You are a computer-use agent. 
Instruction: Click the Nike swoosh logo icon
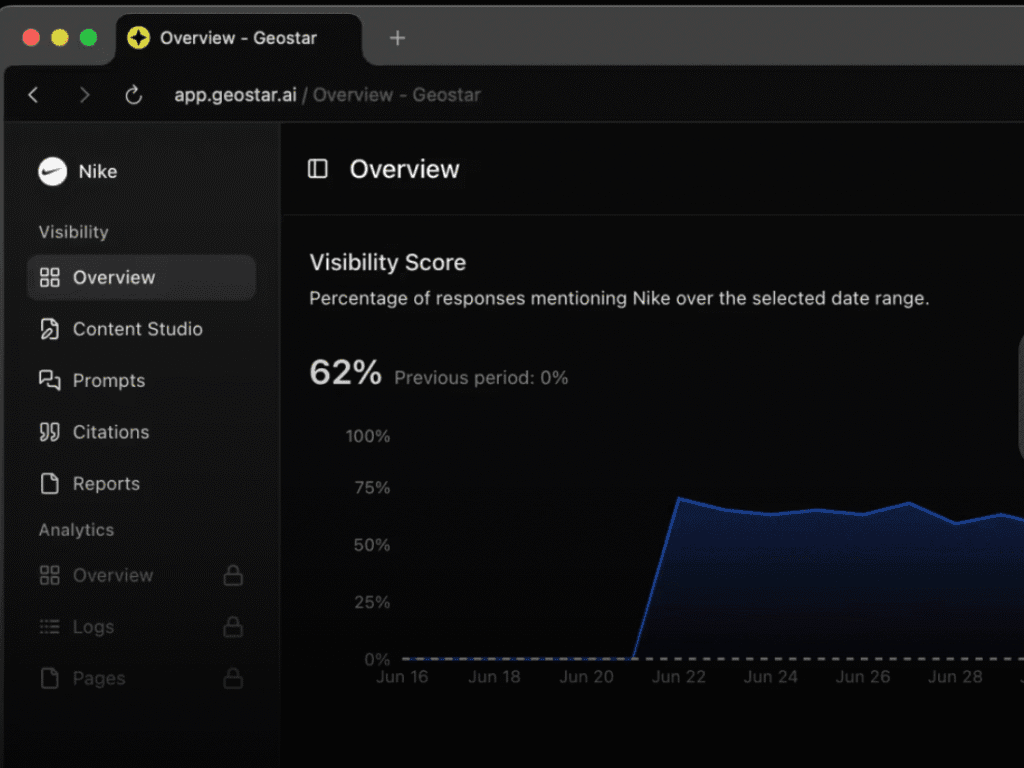click(x=52, y=172)
